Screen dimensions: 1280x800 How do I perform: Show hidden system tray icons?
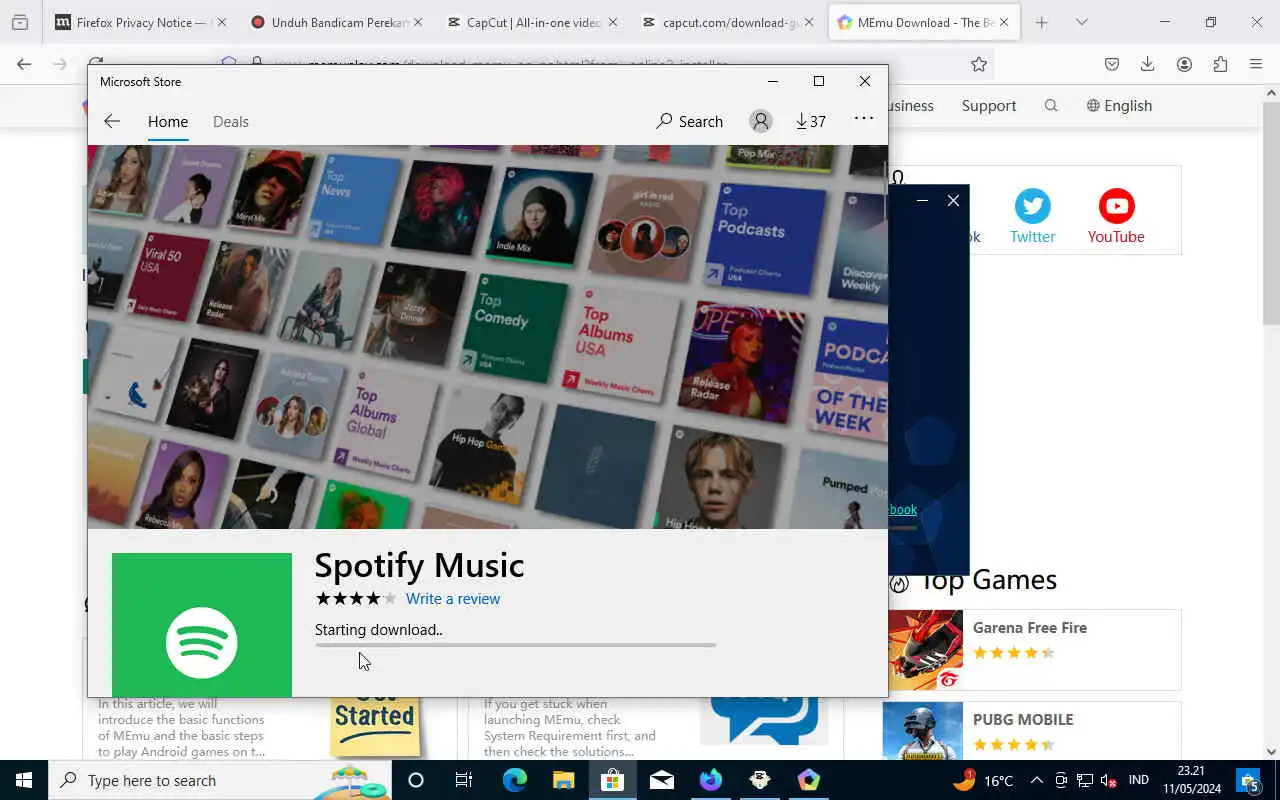click(1036, 780)
